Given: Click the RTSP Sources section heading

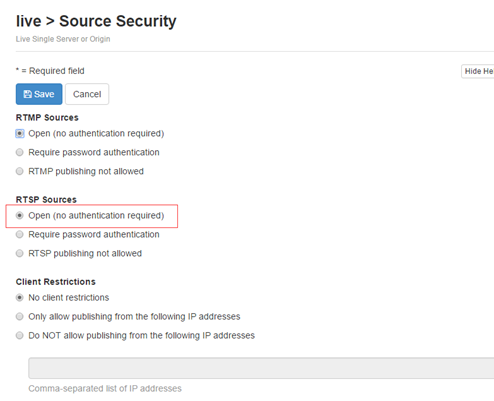Looking at the screenshot, I should coord(46,200).
